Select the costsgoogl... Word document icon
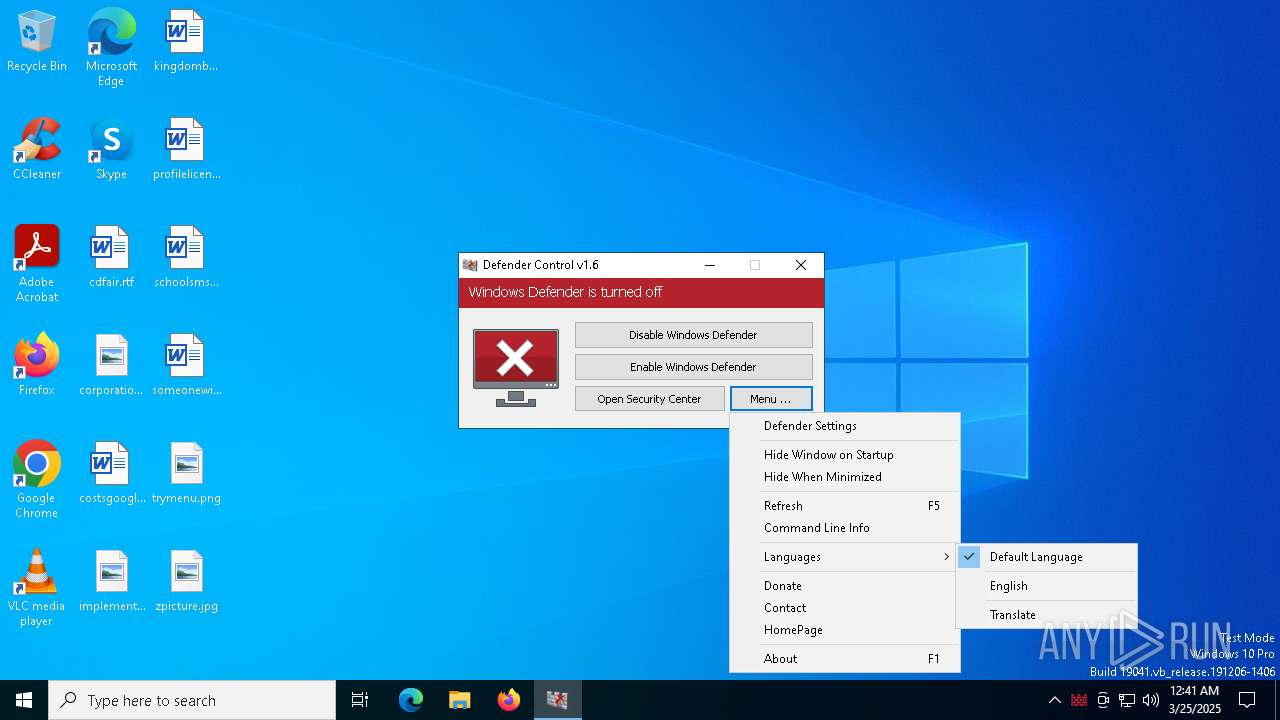Image resolution: width=1280 pixels, height=720 pixels. coord(111,473)
